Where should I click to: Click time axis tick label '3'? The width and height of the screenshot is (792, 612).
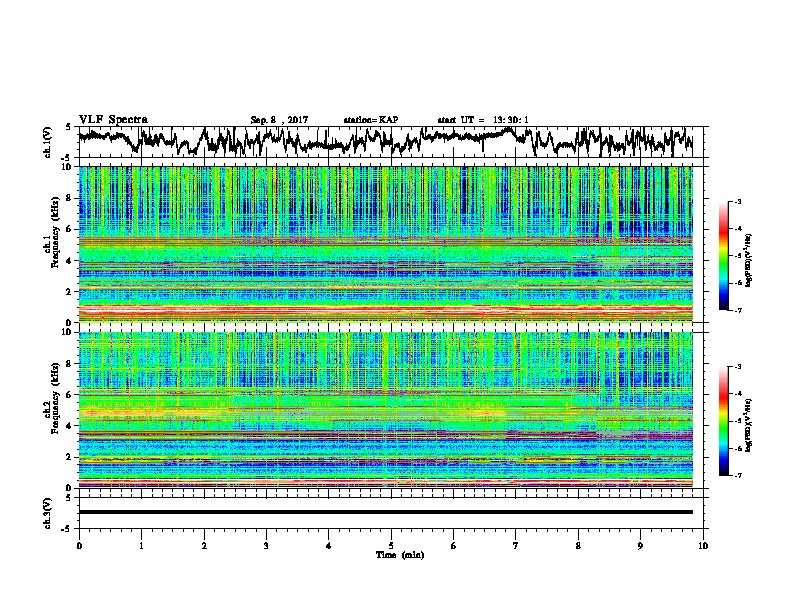point(266,546)
